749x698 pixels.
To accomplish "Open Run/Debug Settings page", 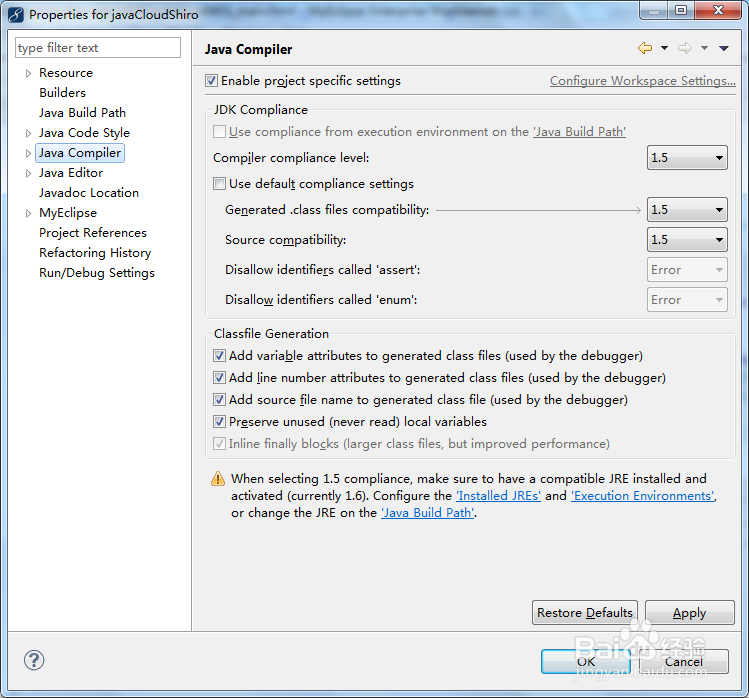I will 97,273.
